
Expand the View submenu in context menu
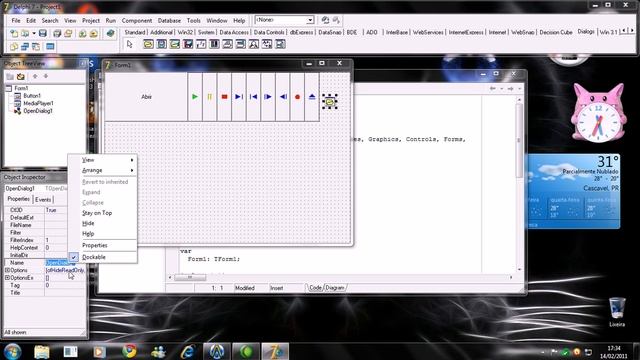tap(102, 160)
